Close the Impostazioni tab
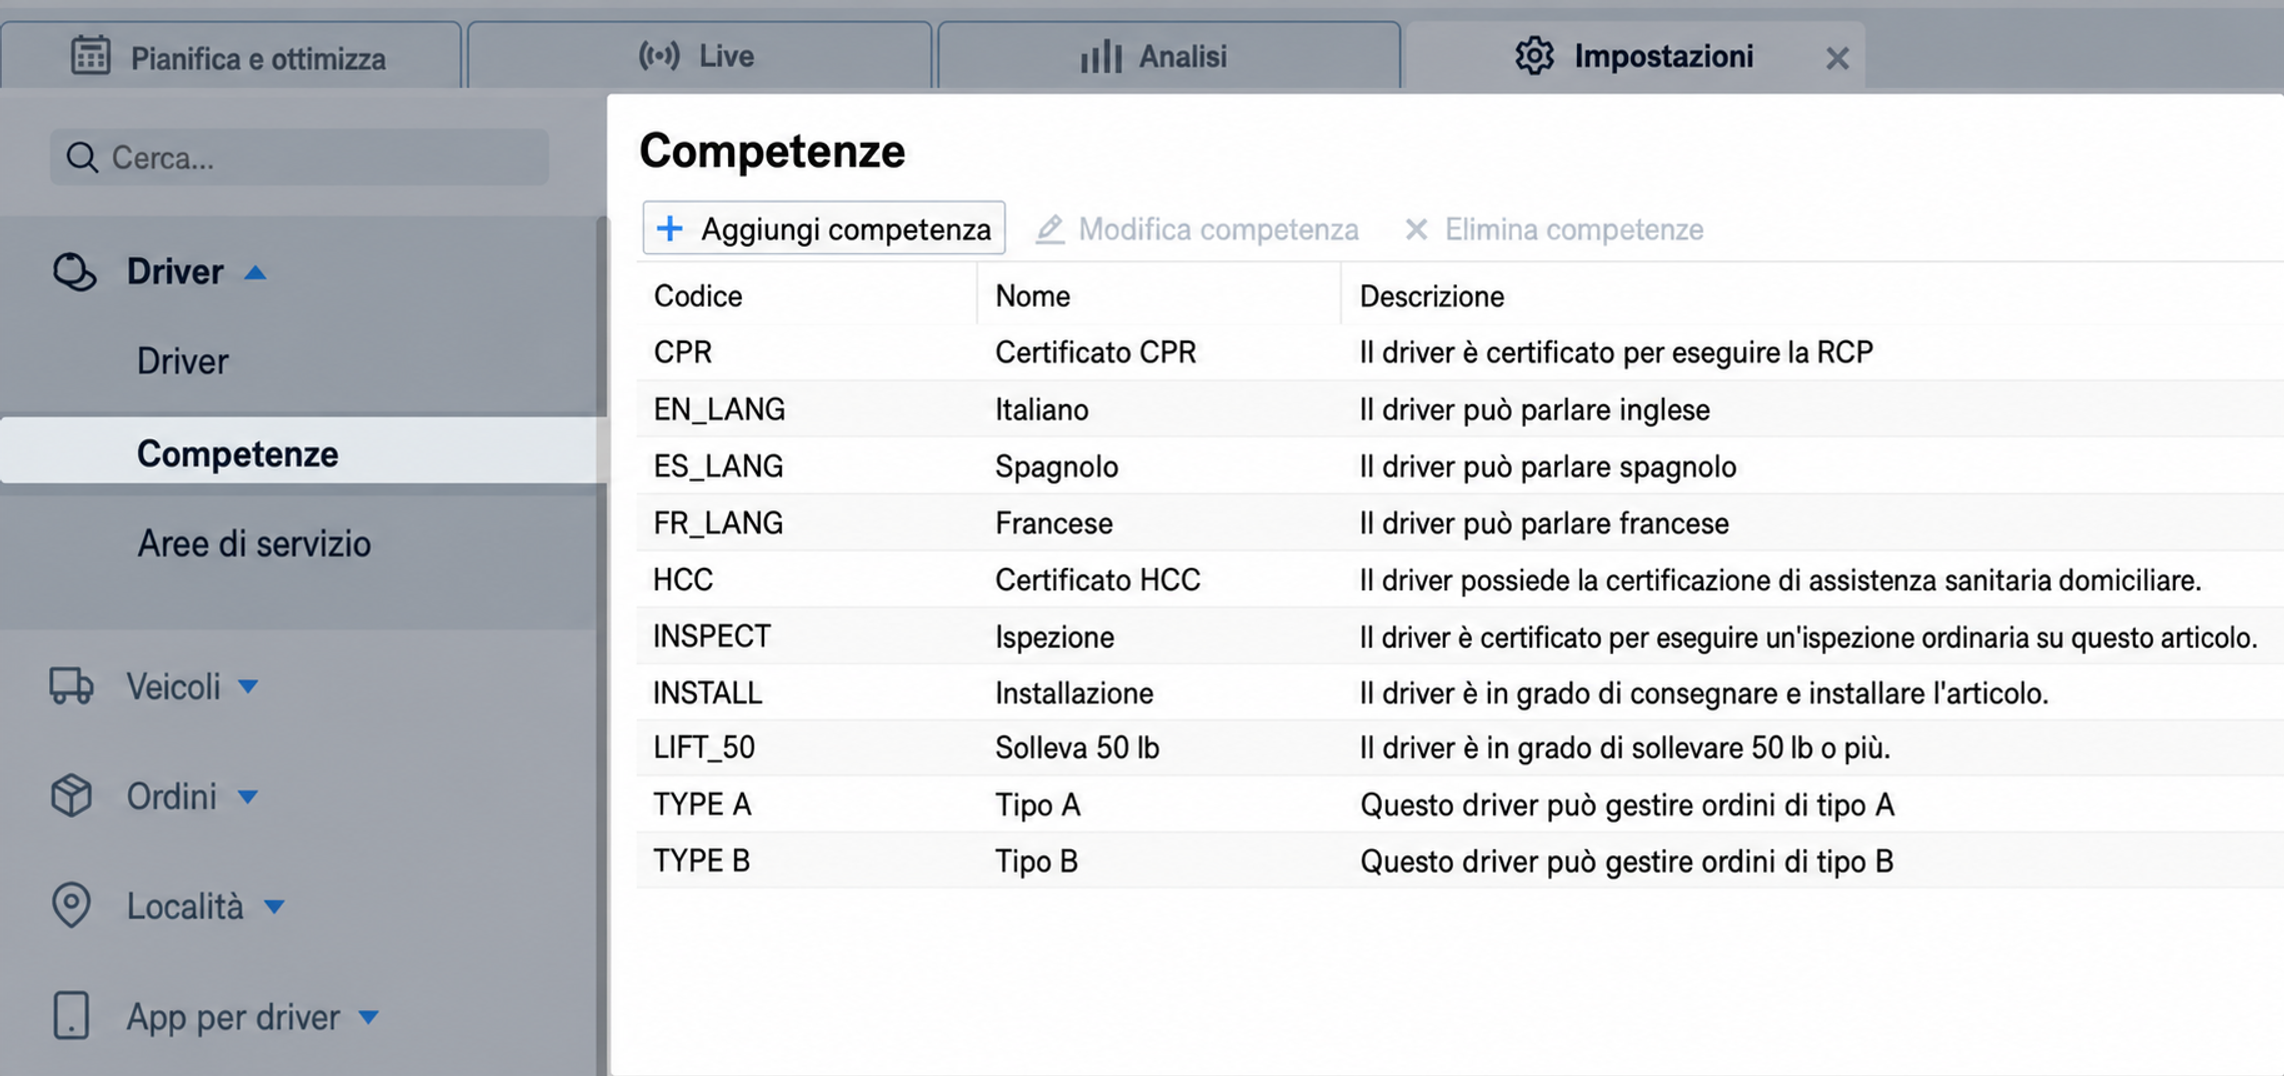 pos(1836,58)
